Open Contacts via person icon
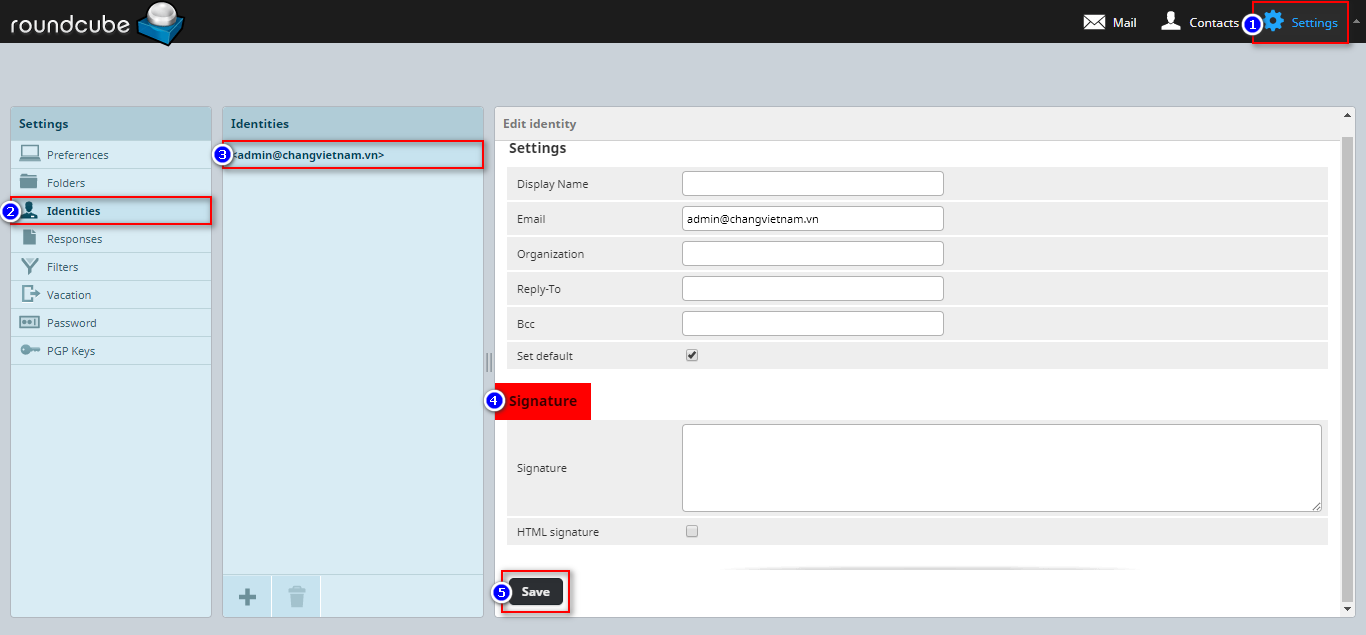 pos(1171,21)
